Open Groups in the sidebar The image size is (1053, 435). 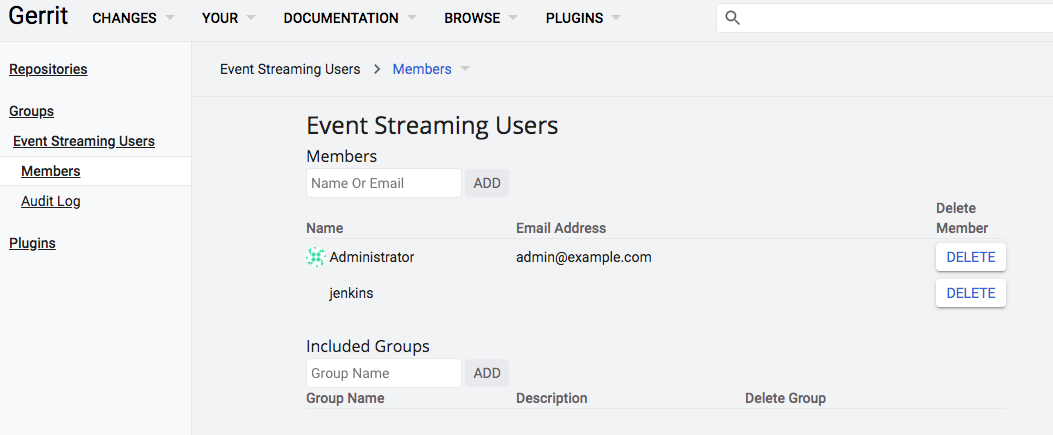pos(31,111)
